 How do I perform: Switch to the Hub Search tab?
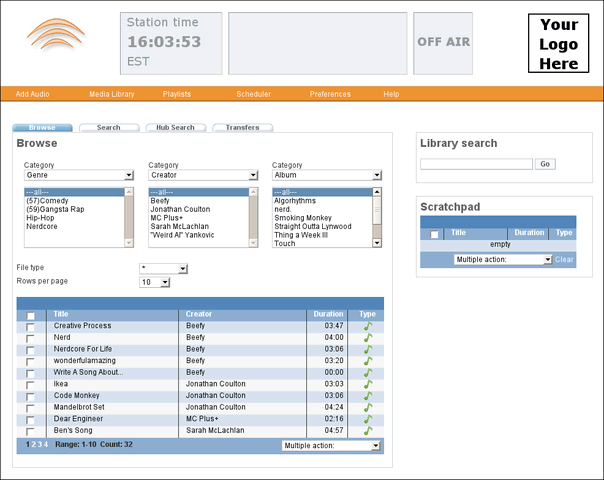[176, 128]
